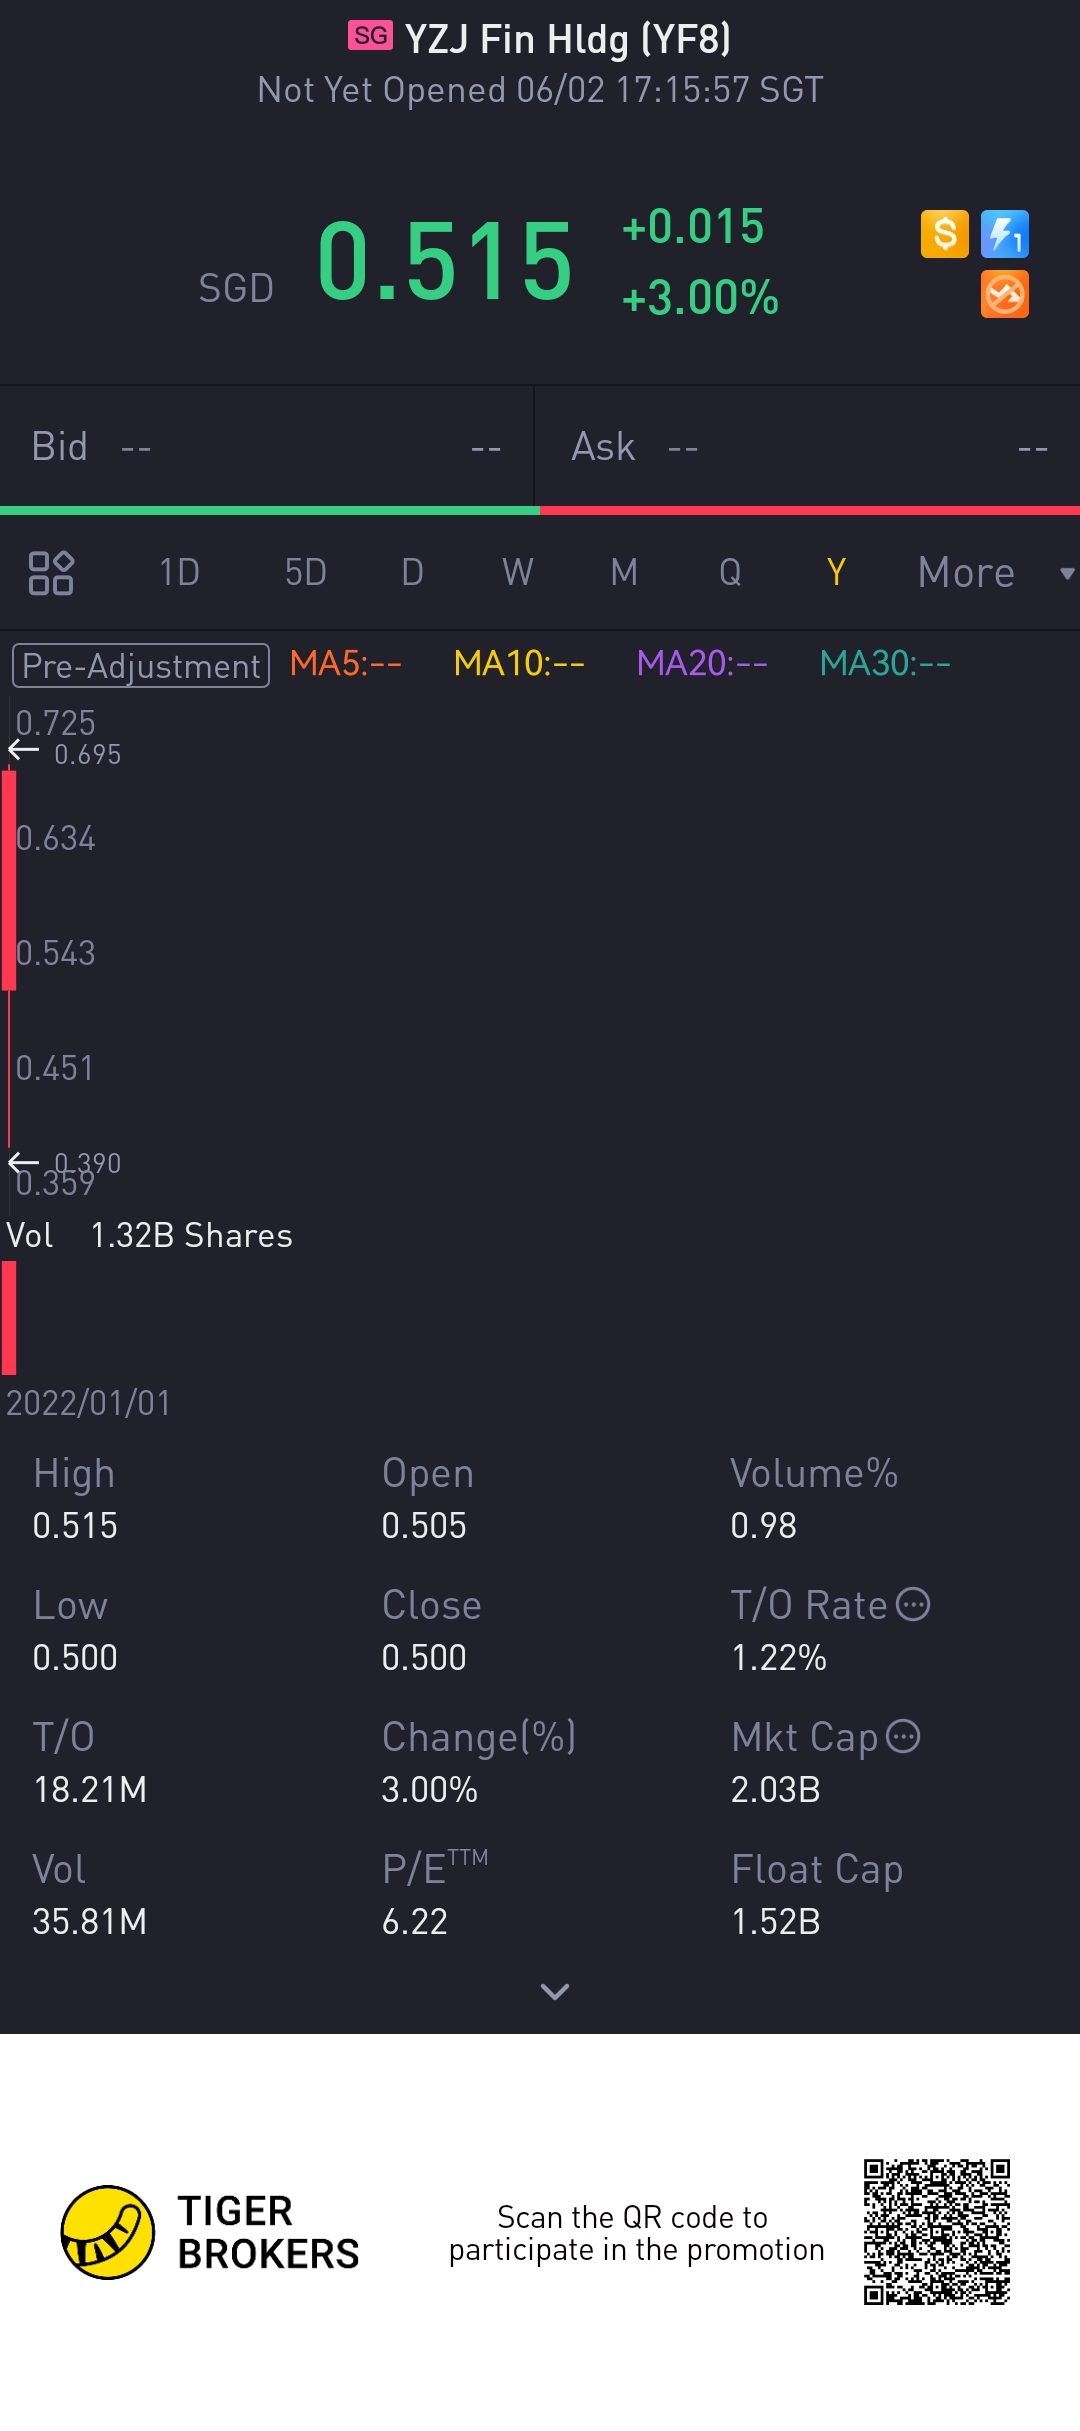The width and height of the screenshot is (1080, 2431).
Task: Tap the yellow dollar sign icon
Action: (x=944, y=235)
